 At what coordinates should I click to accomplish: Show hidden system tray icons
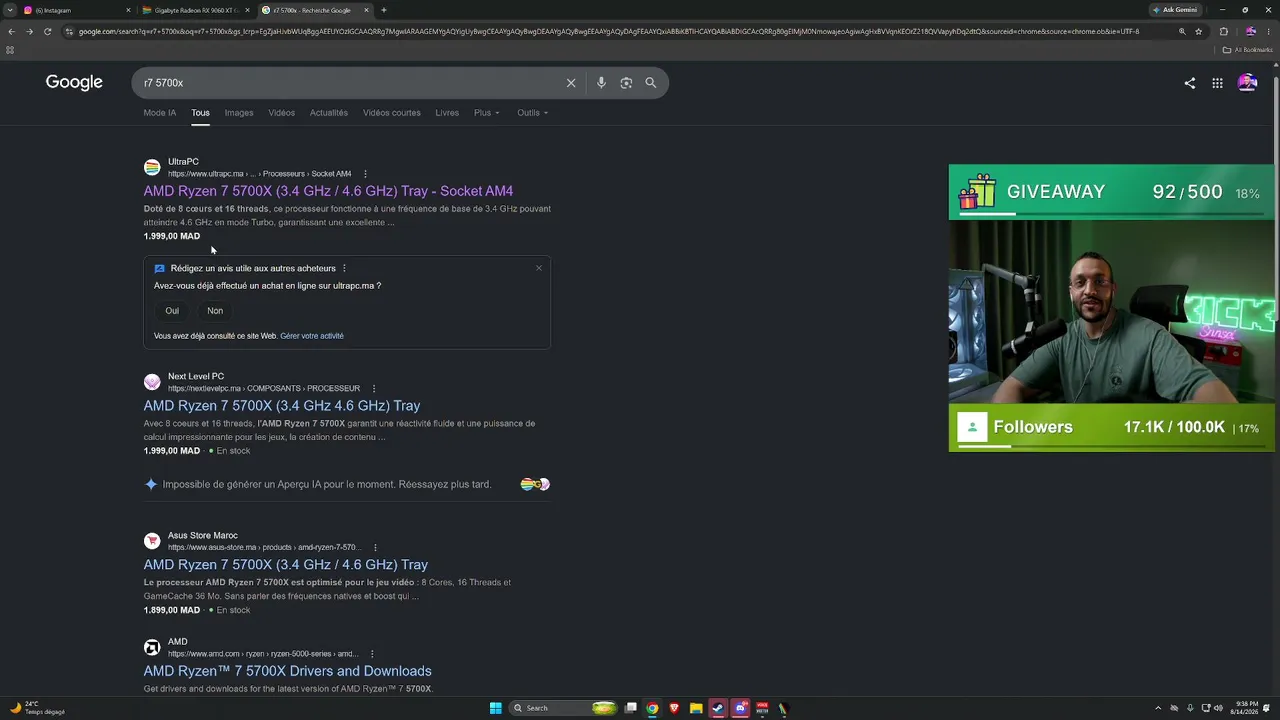point(1158,708)
